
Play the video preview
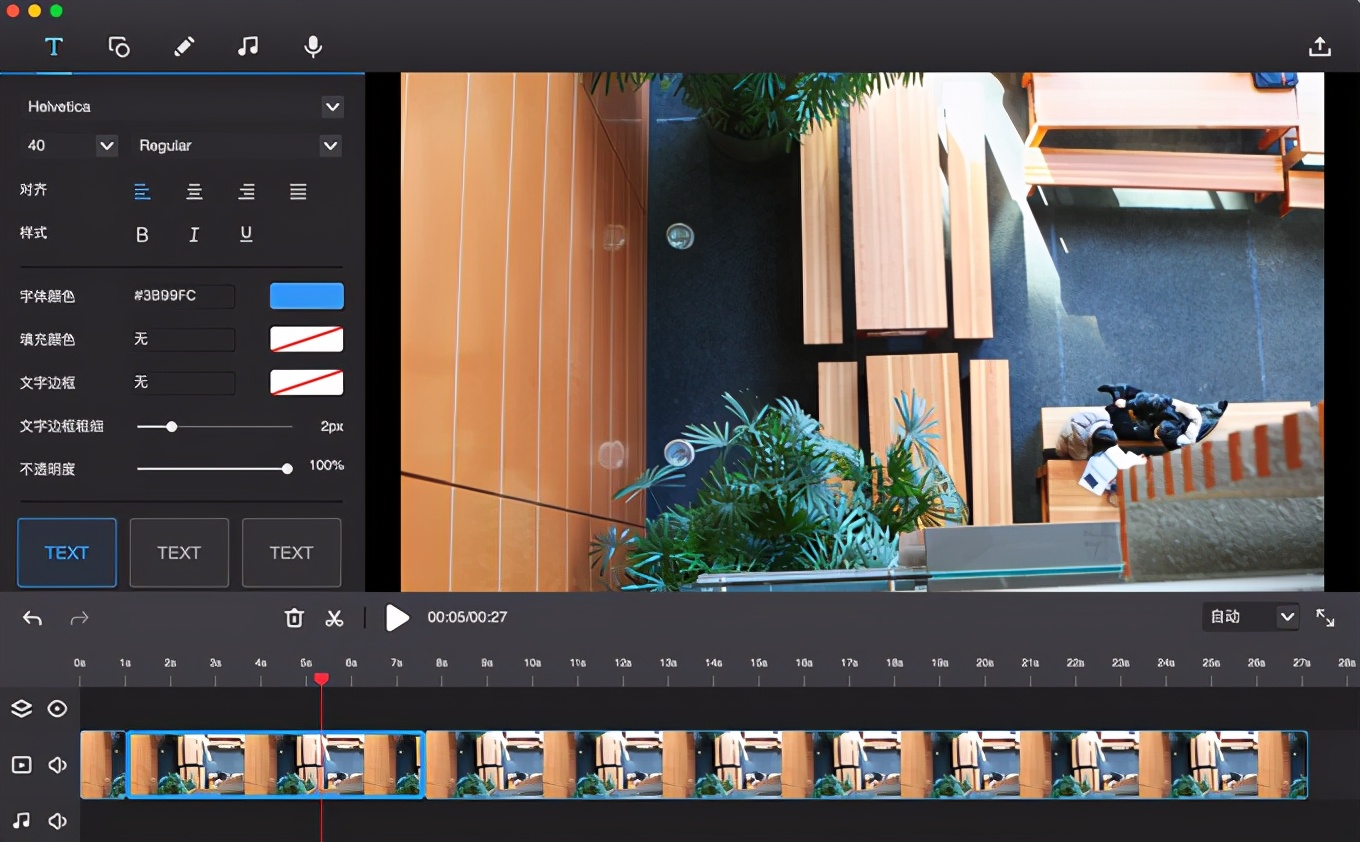[x=397, y=618]
